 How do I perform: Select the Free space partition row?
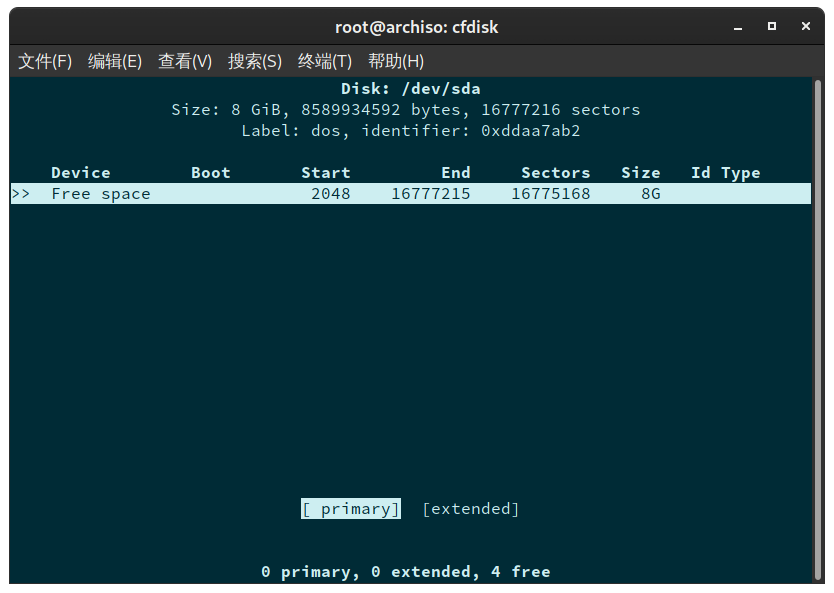103,193
